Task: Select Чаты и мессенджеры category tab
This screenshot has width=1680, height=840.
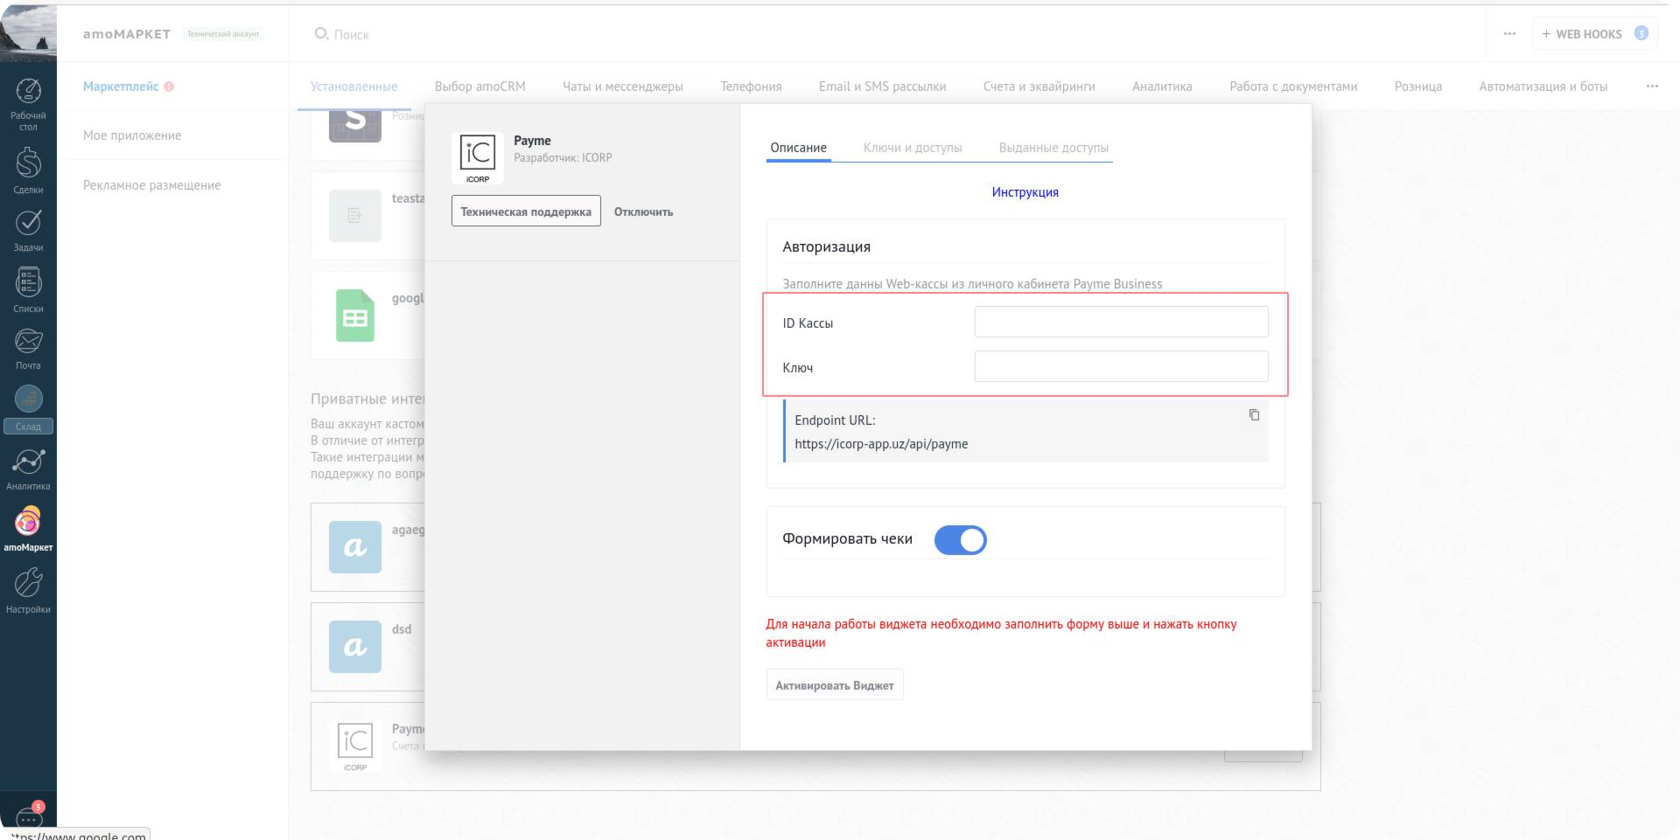Action: tap(622, 87)
